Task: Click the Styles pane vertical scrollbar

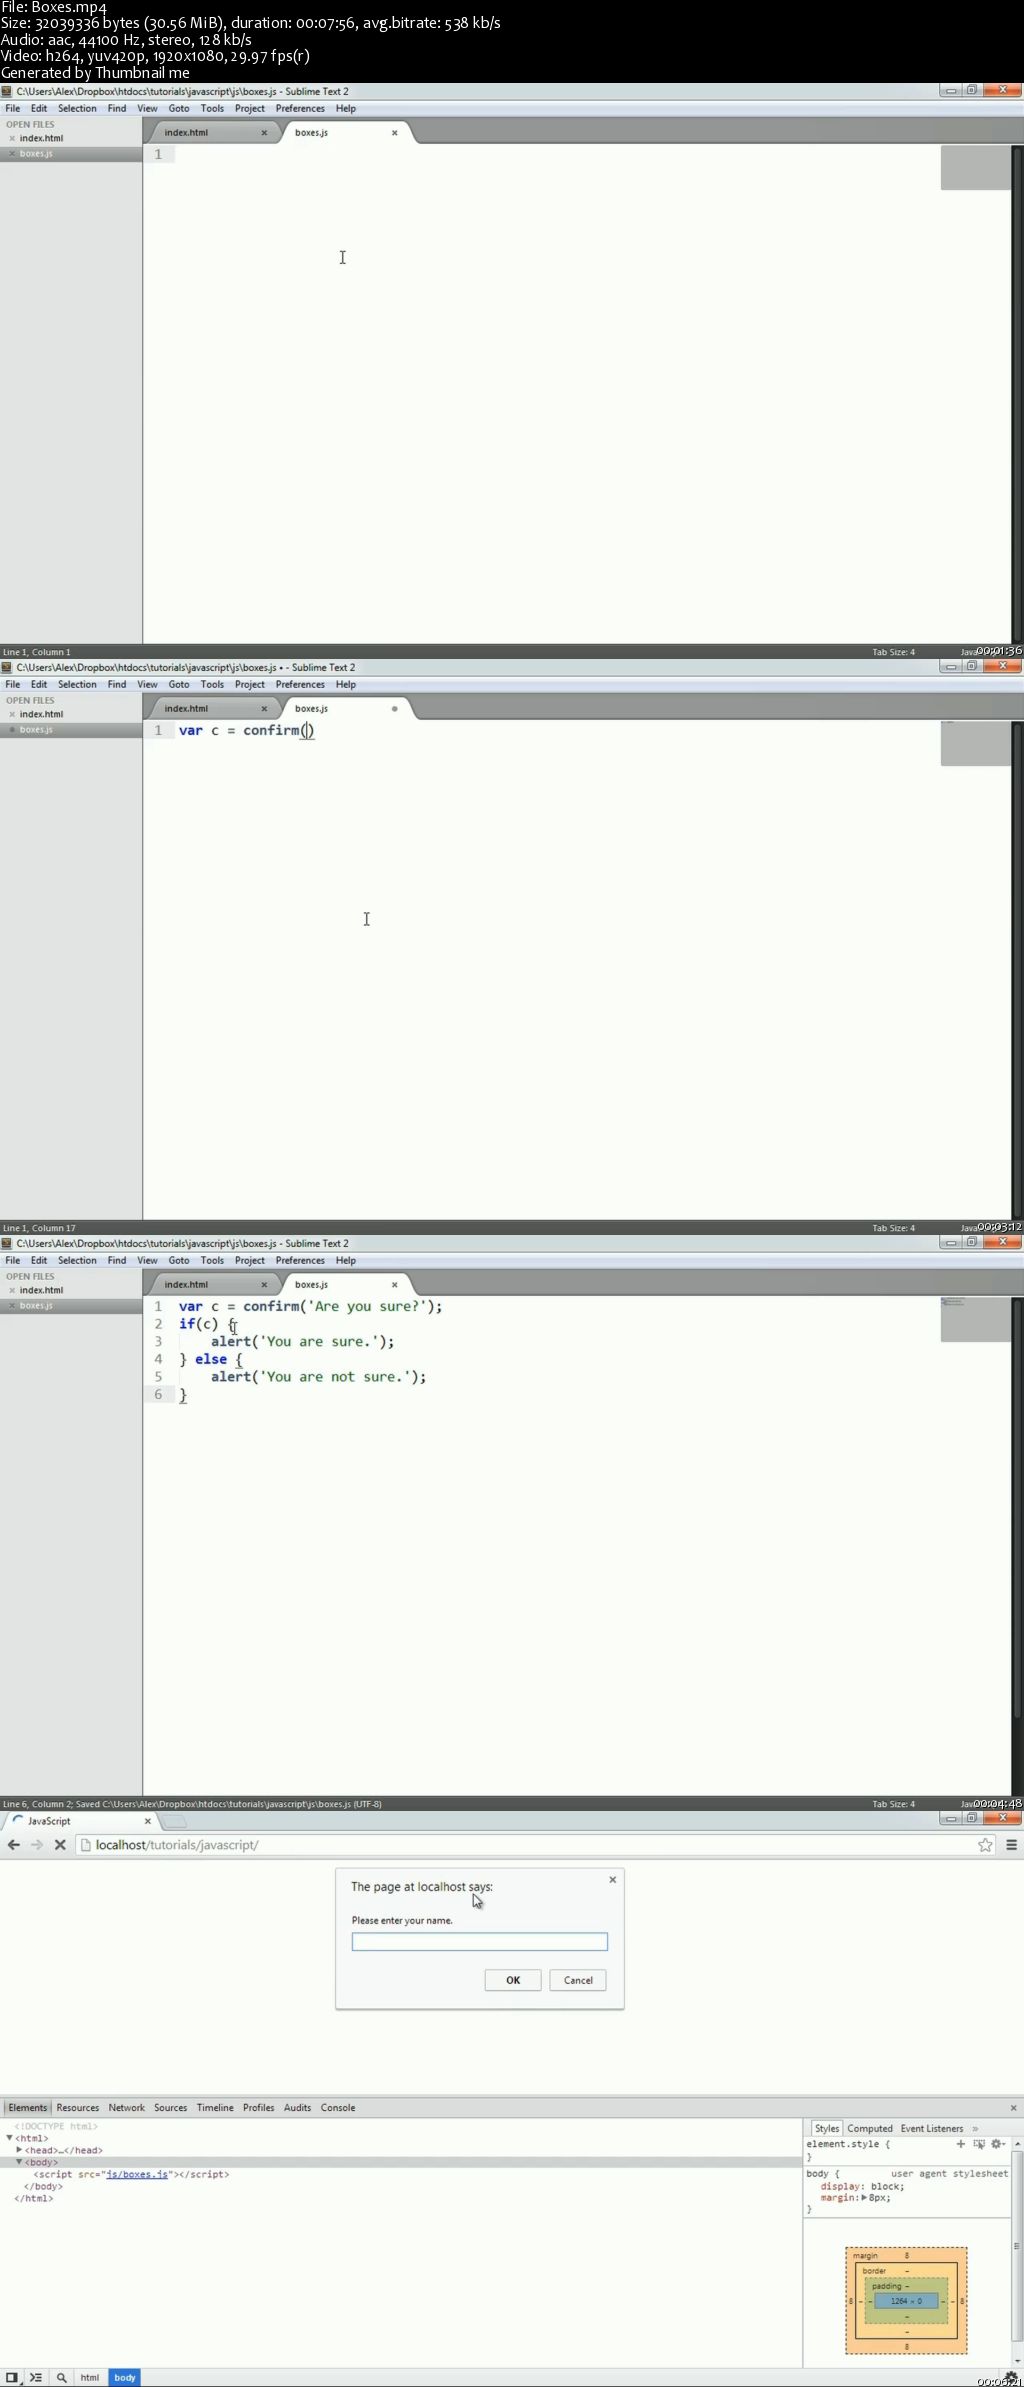Action: pyautogui.click(x=1017, y=2245)
